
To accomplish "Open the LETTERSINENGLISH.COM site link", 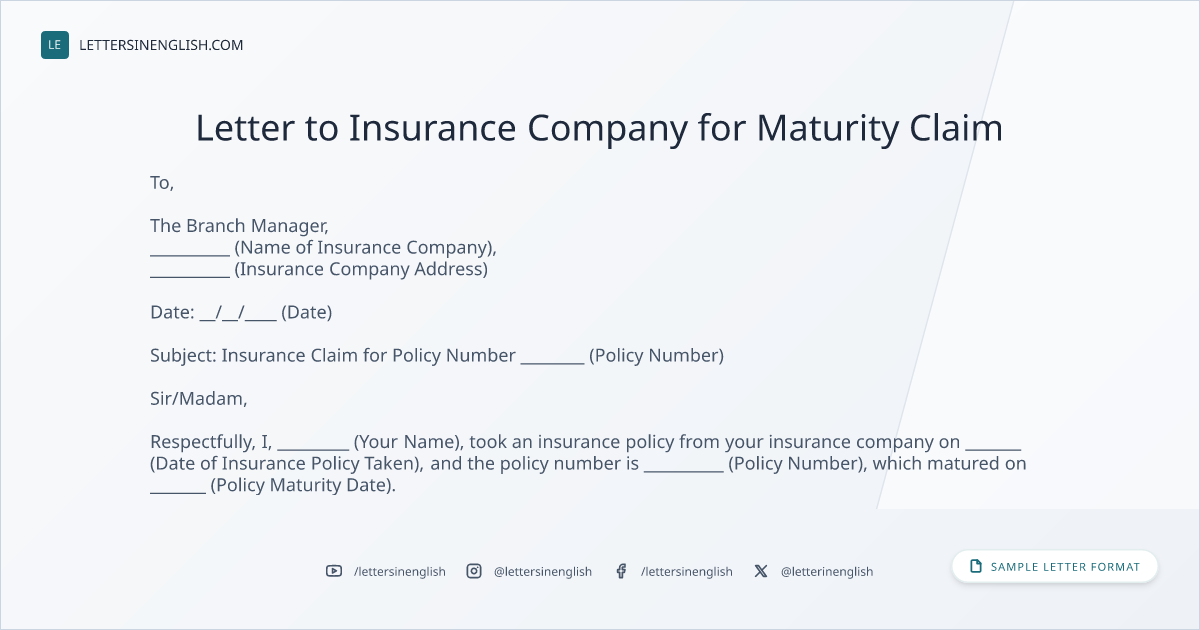I will click(x=161, y=45).
